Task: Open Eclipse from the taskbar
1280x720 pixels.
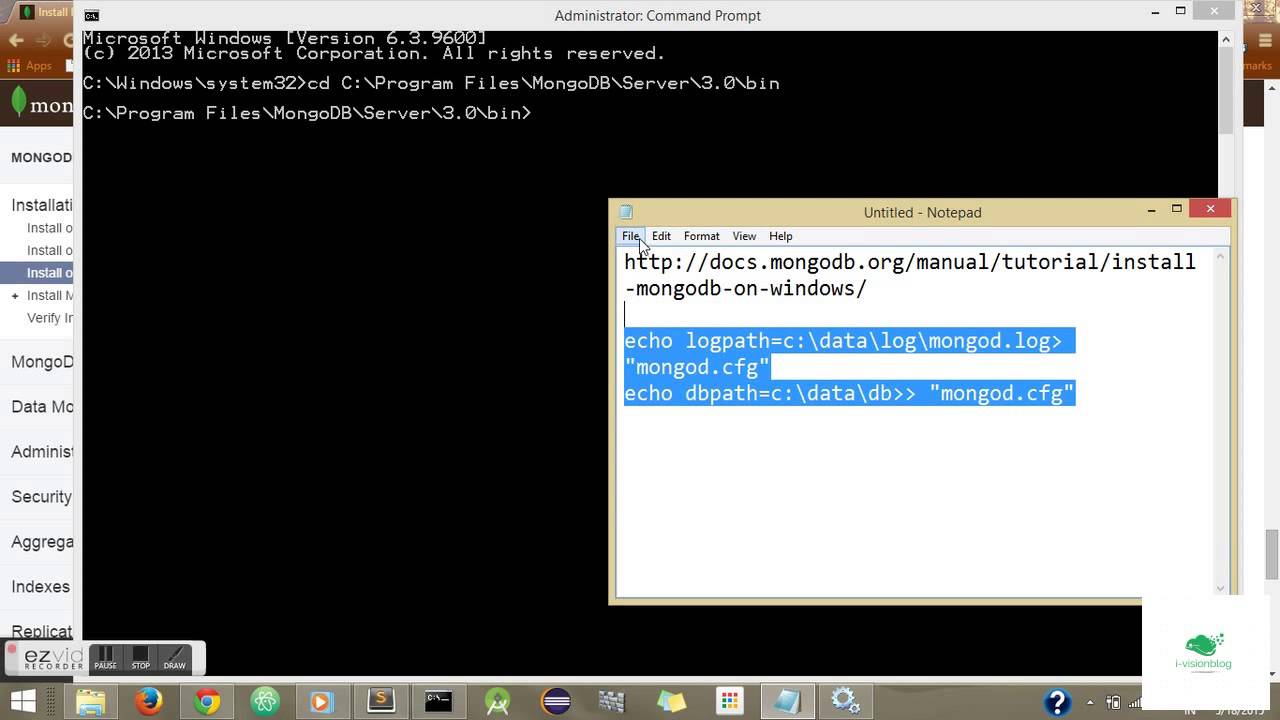Action: tap(555, 701)
